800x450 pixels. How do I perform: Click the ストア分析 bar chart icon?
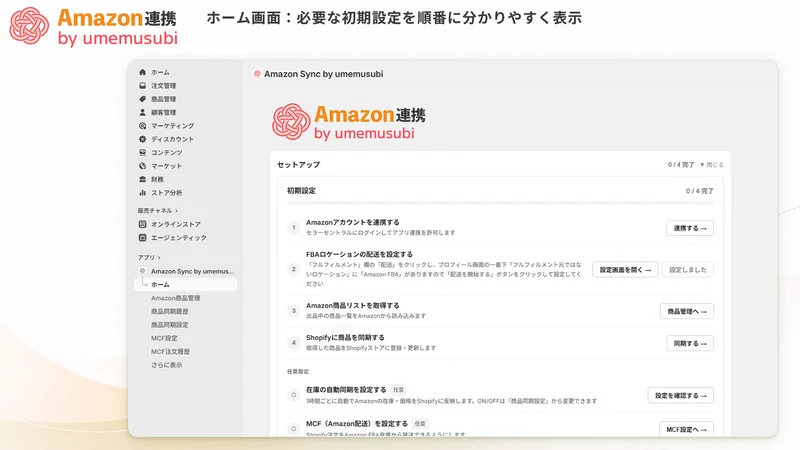coord(142,192)
